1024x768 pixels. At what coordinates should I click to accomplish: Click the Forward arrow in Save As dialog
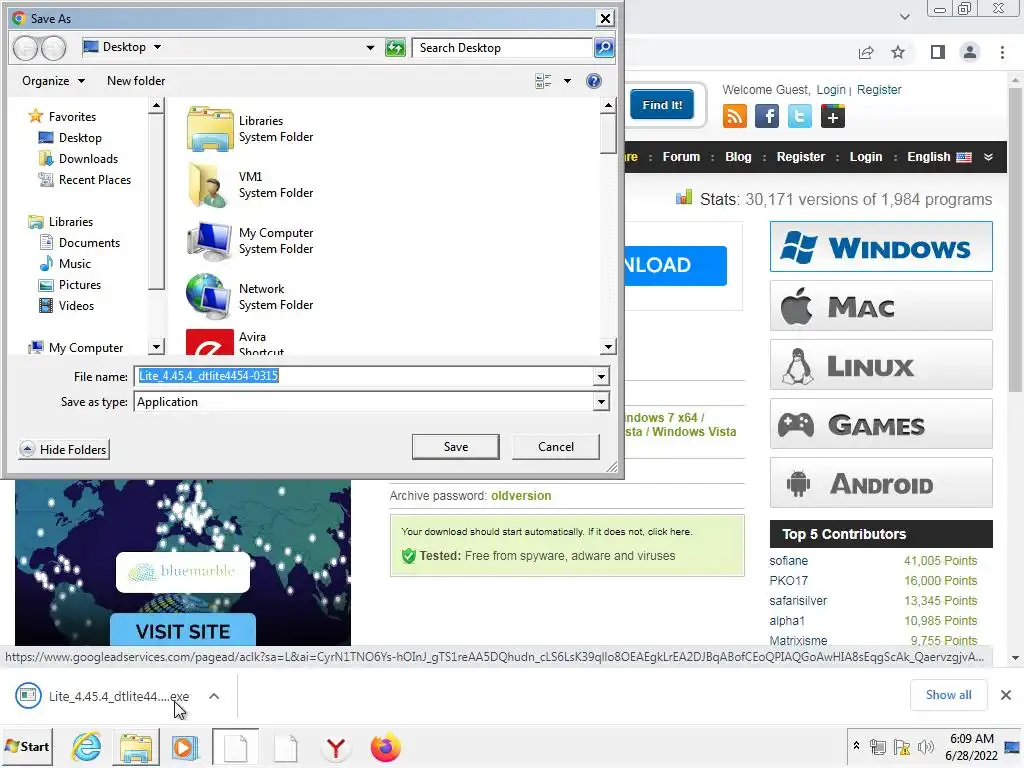54,48
